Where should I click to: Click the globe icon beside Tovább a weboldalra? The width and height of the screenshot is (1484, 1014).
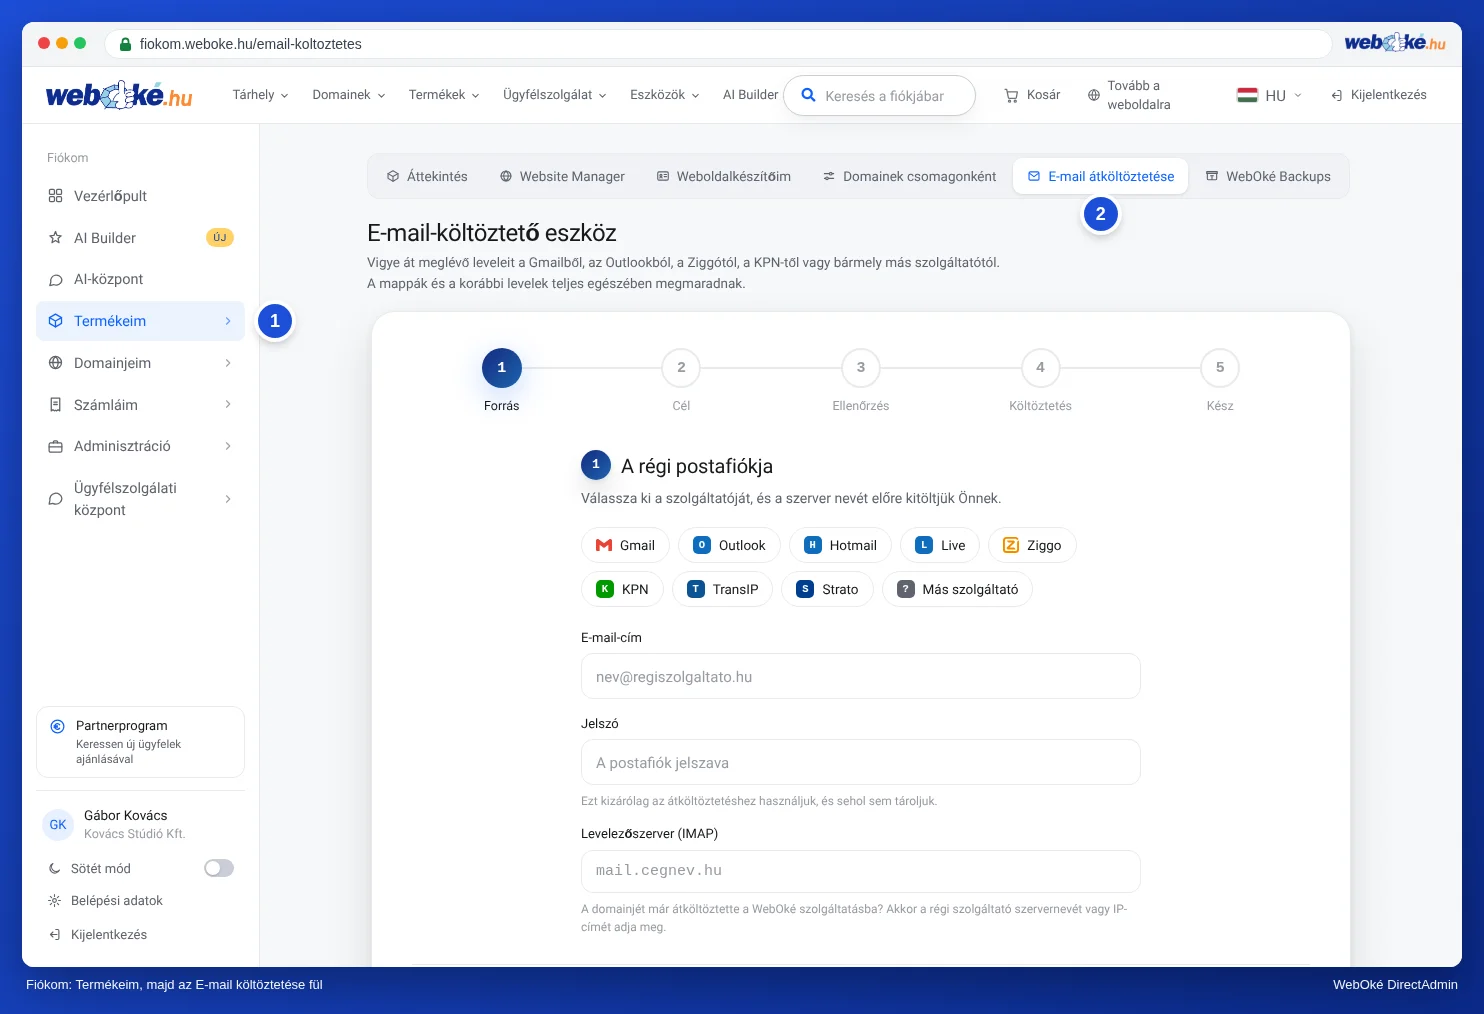tap(1093, 95)
